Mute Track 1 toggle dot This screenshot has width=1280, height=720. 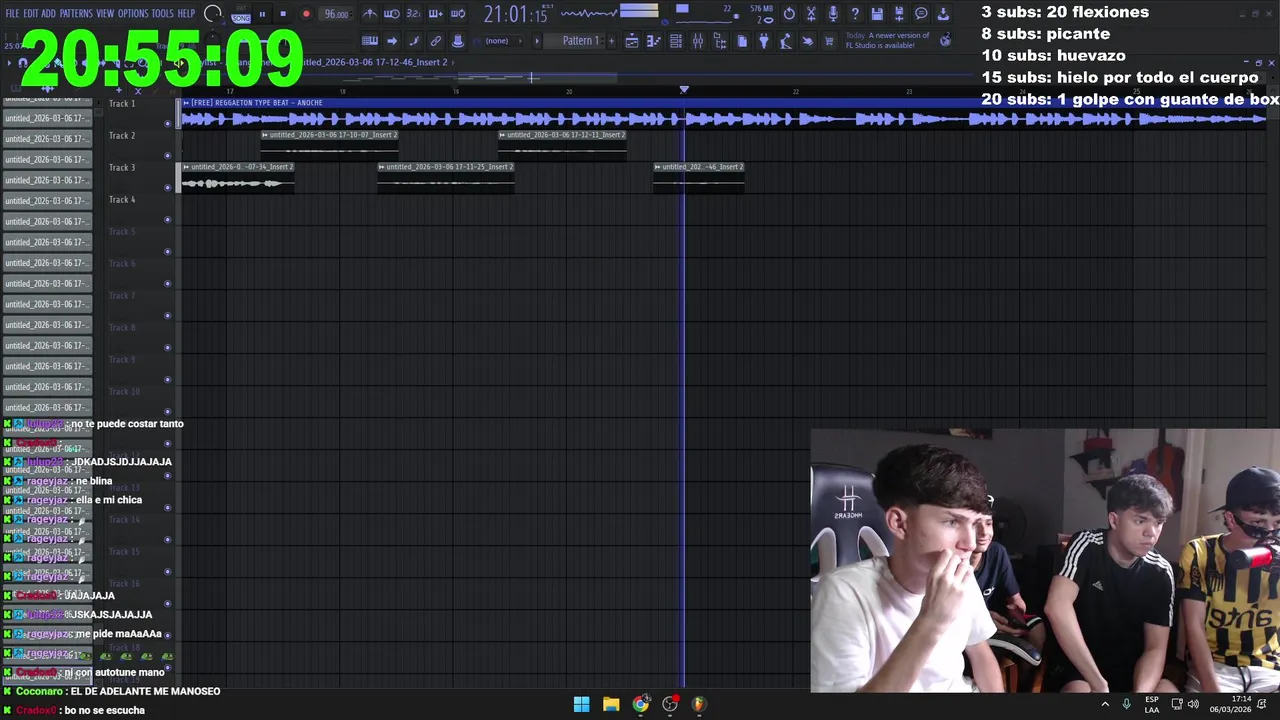pyautogui.click(x=167, y=123)
